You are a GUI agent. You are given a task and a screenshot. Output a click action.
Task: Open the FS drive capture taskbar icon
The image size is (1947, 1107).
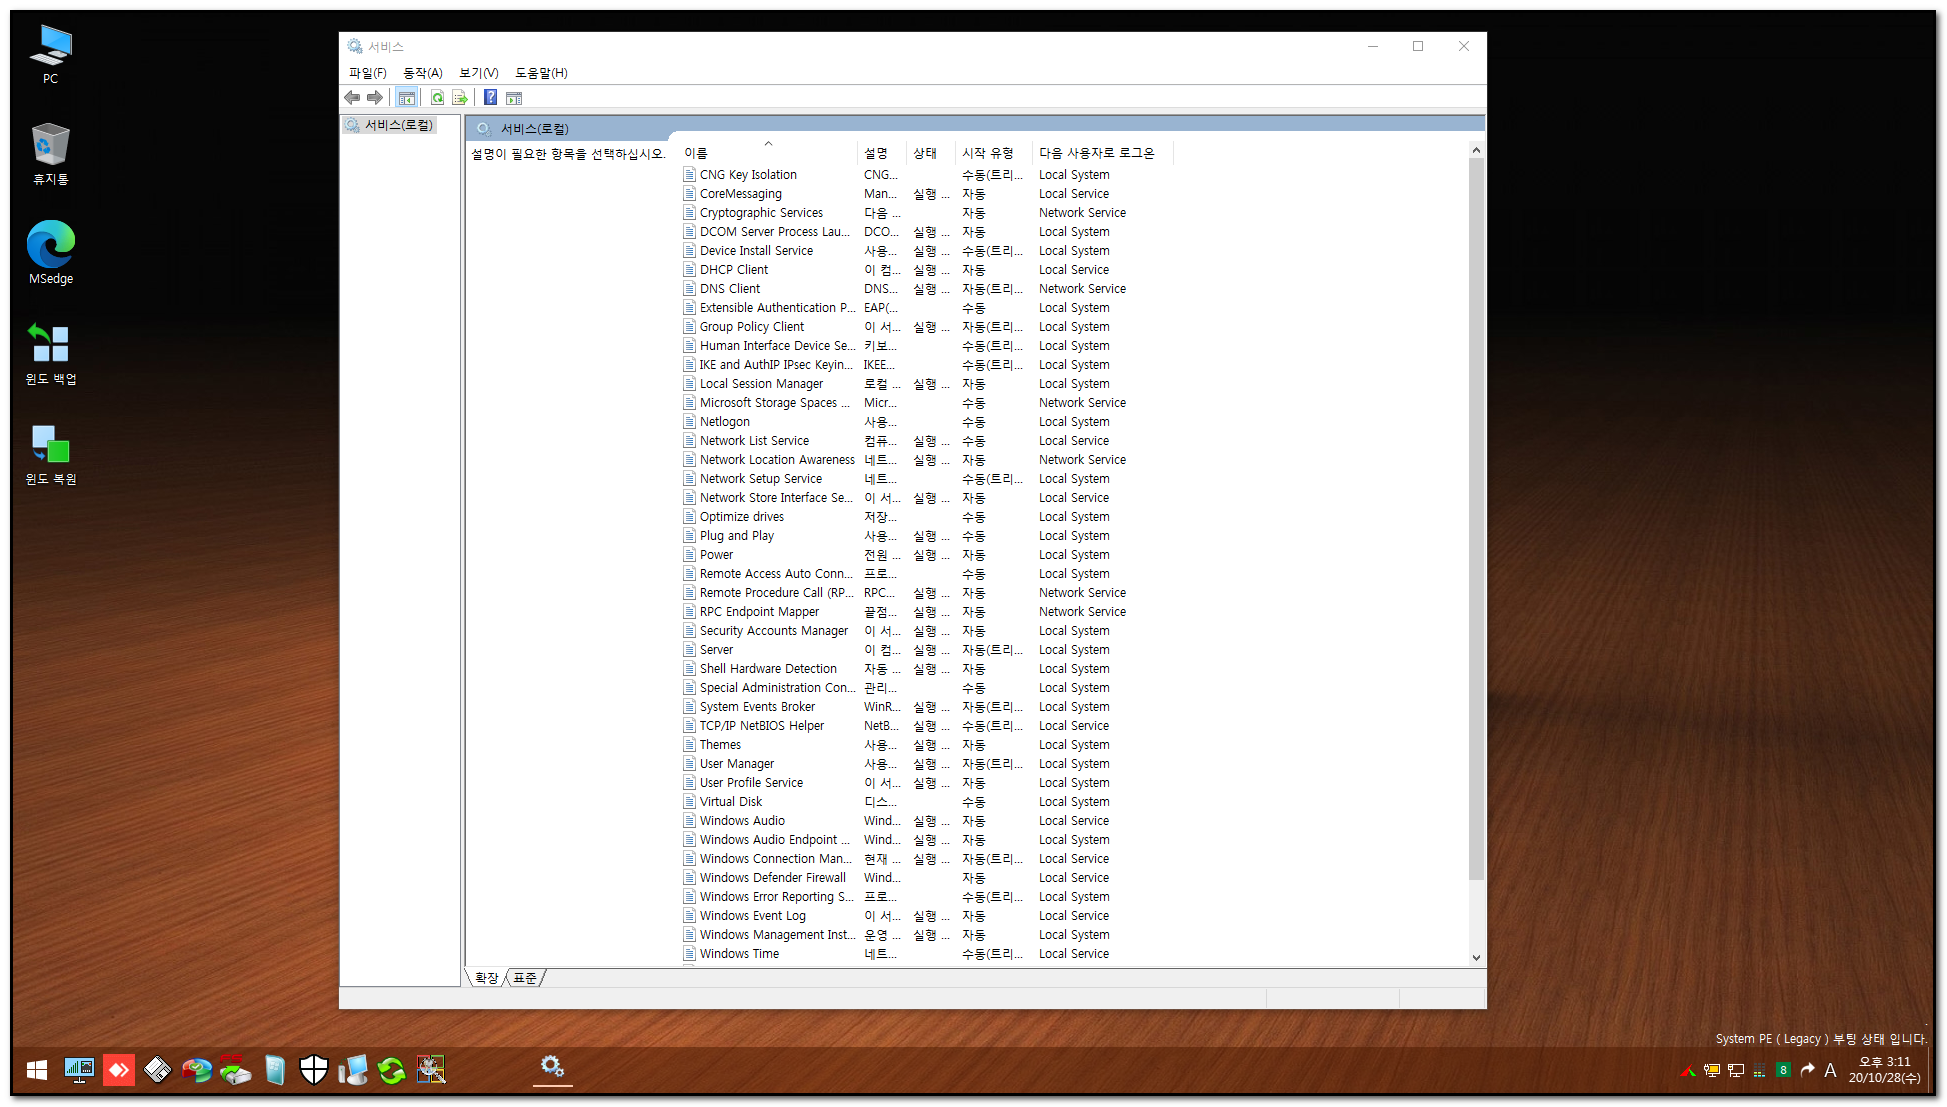coord(236,1070)
